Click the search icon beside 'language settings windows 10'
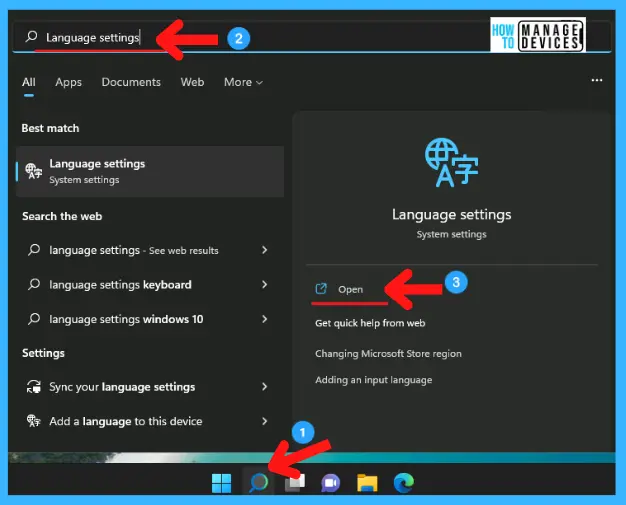 (34, 319)
